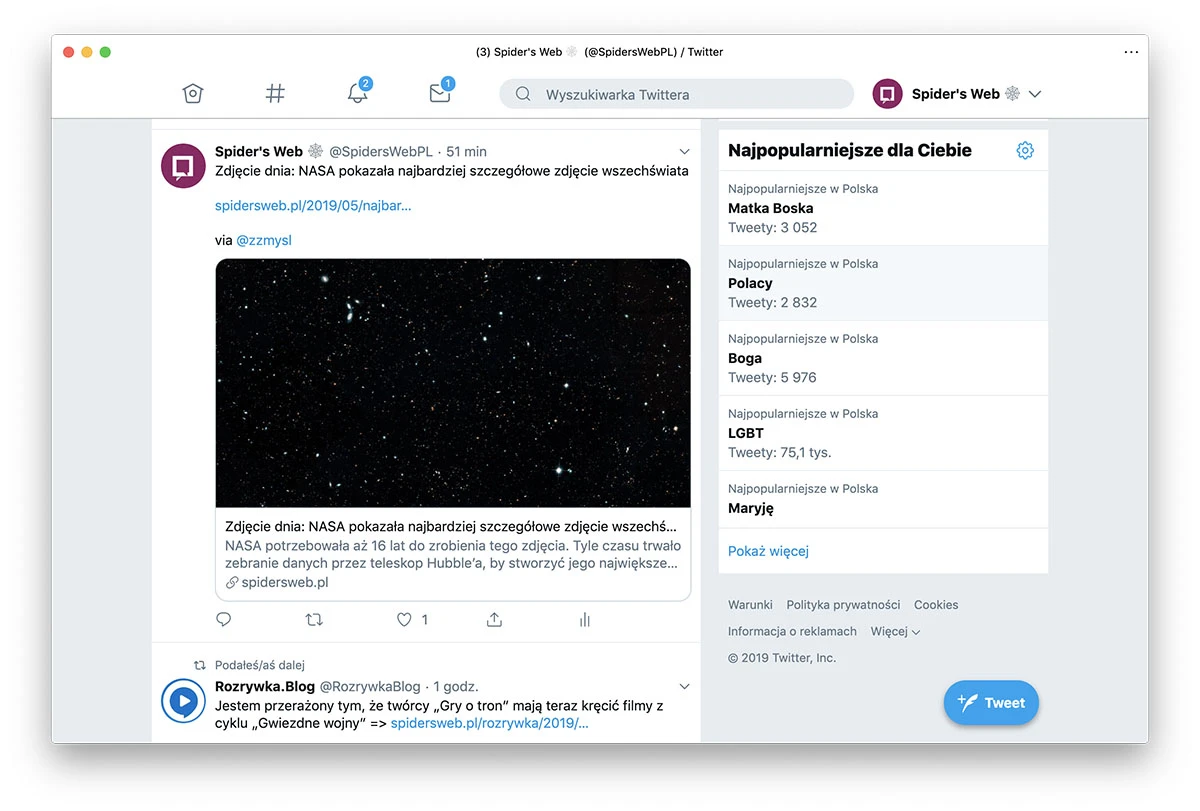The width and height of the screenshot is (1200, 811).
Task: Click the Spider's Web name in header
Action: [x=956, y=94]
